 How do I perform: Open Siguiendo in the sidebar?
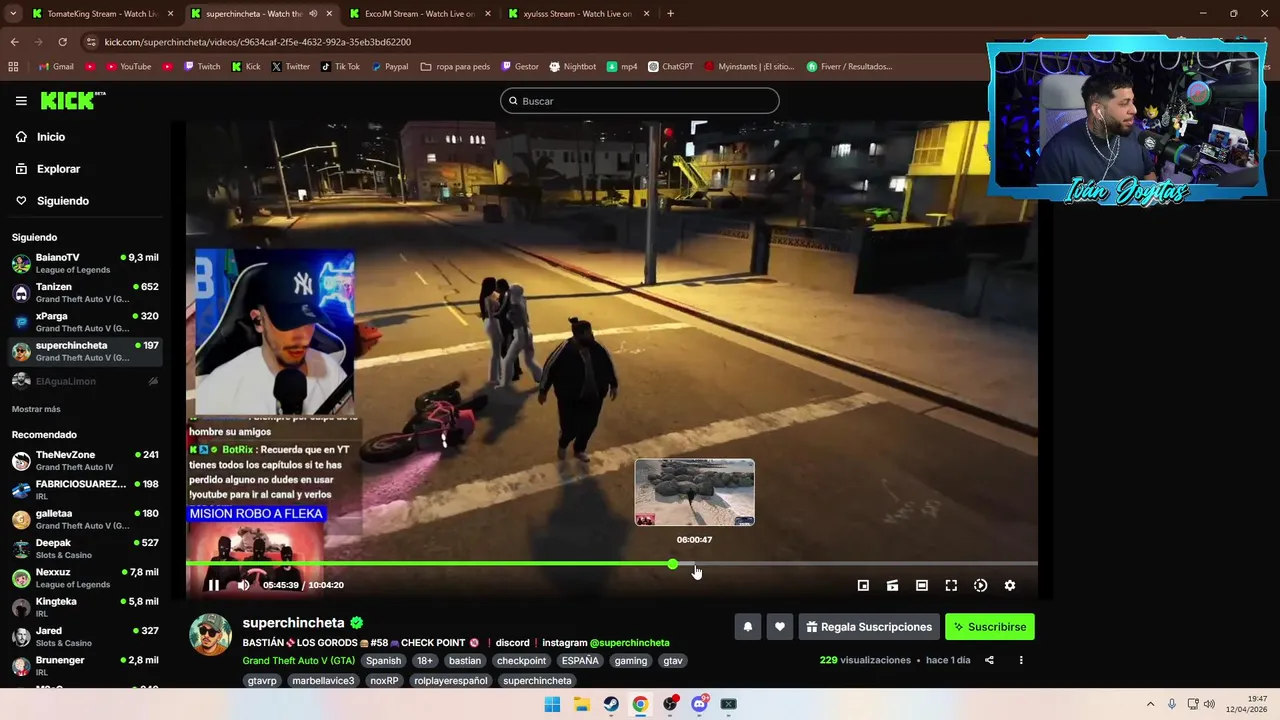(63, 201)
